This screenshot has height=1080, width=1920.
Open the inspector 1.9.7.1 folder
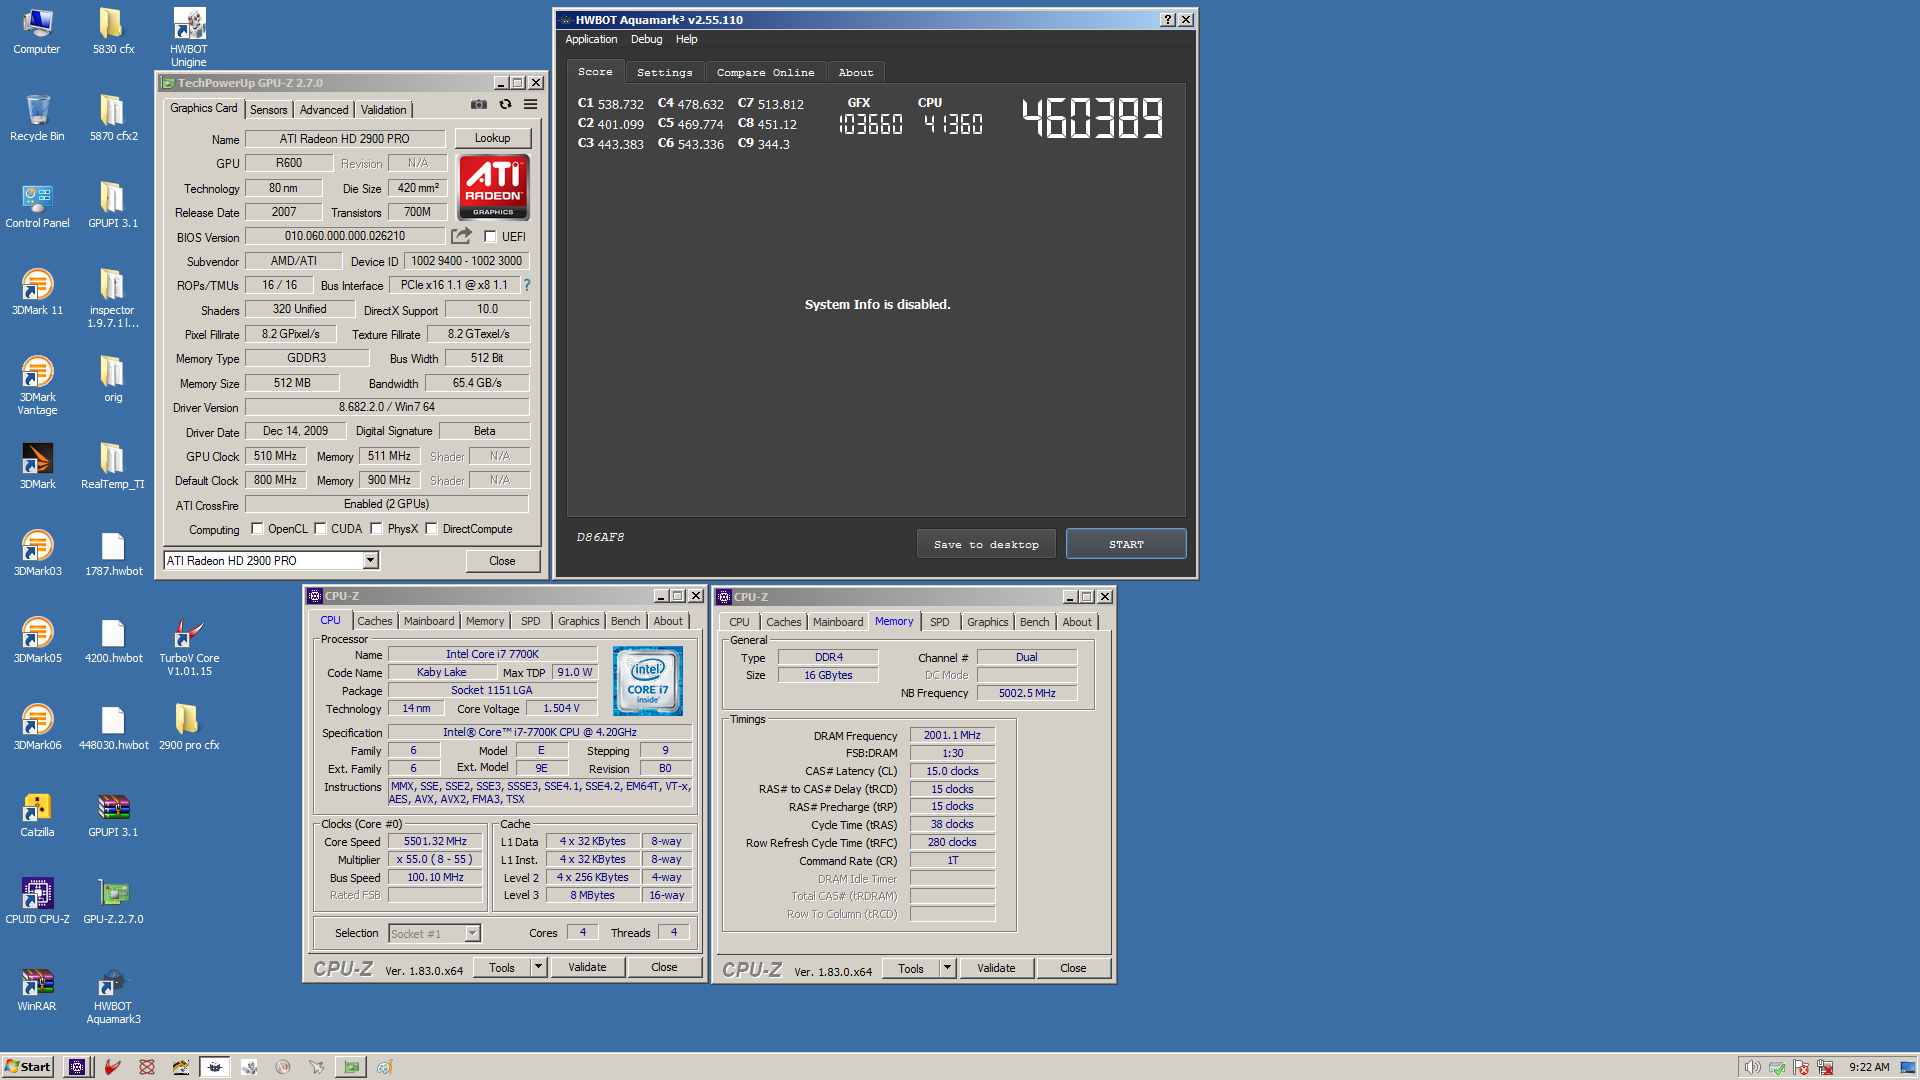[x=113, y=298]
